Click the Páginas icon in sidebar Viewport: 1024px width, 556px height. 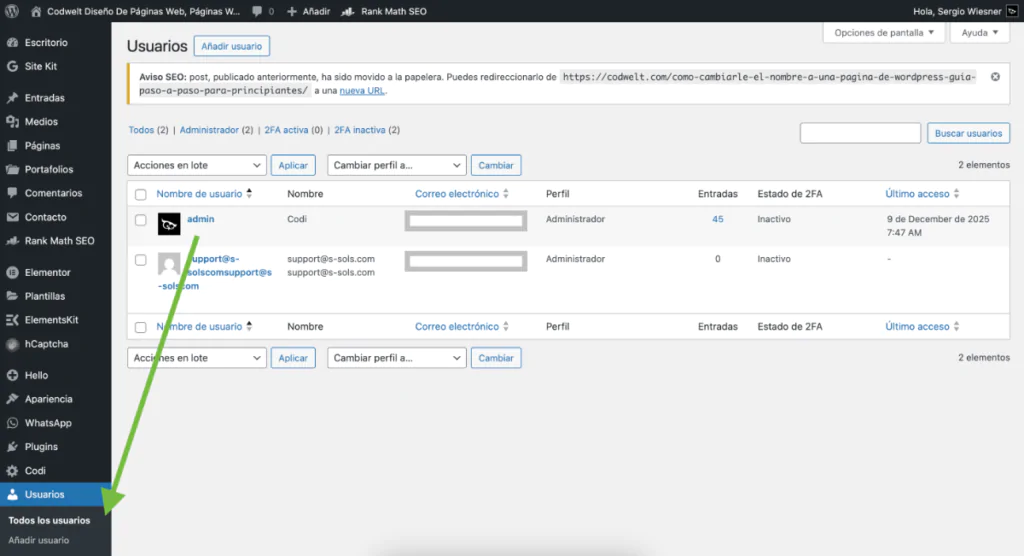(x=12, y=146)
